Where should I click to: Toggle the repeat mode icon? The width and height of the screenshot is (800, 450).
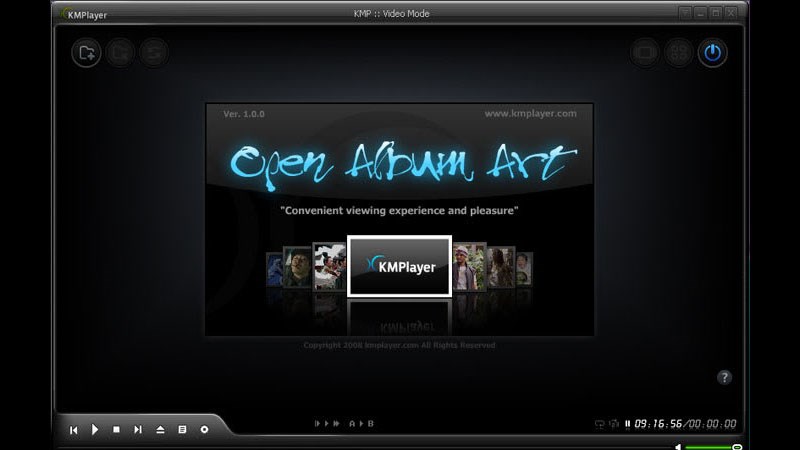(x=599, y=424)
